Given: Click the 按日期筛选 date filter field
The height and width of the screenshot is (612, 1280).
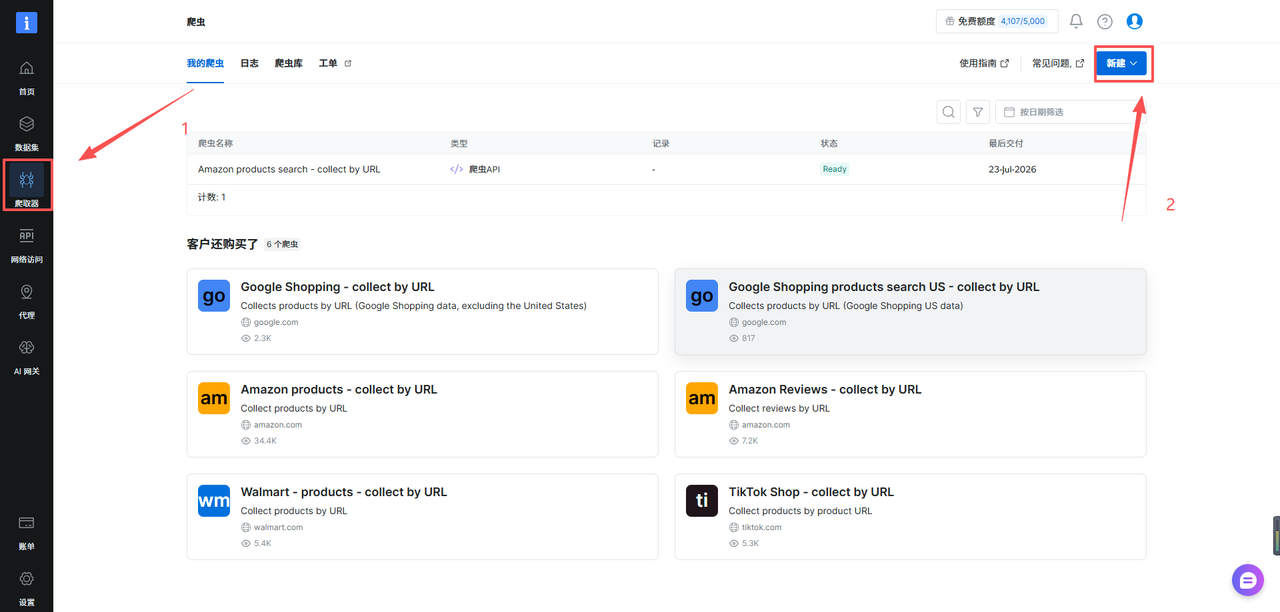Looking at the screenshot, I should click(1070, 112).
